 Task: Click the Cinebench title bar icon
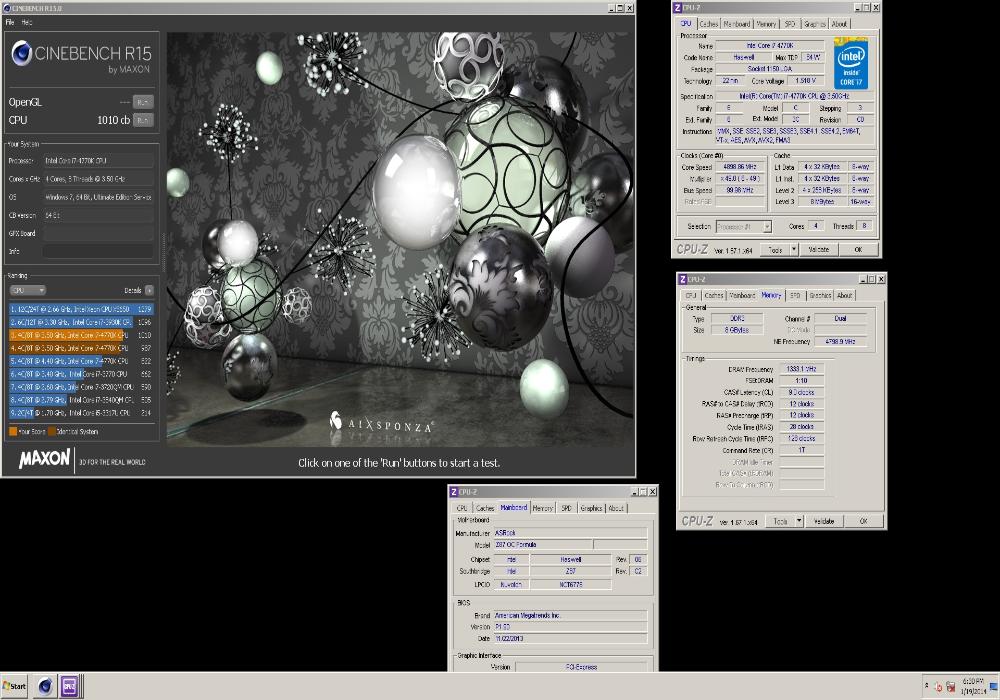(7, 8)
